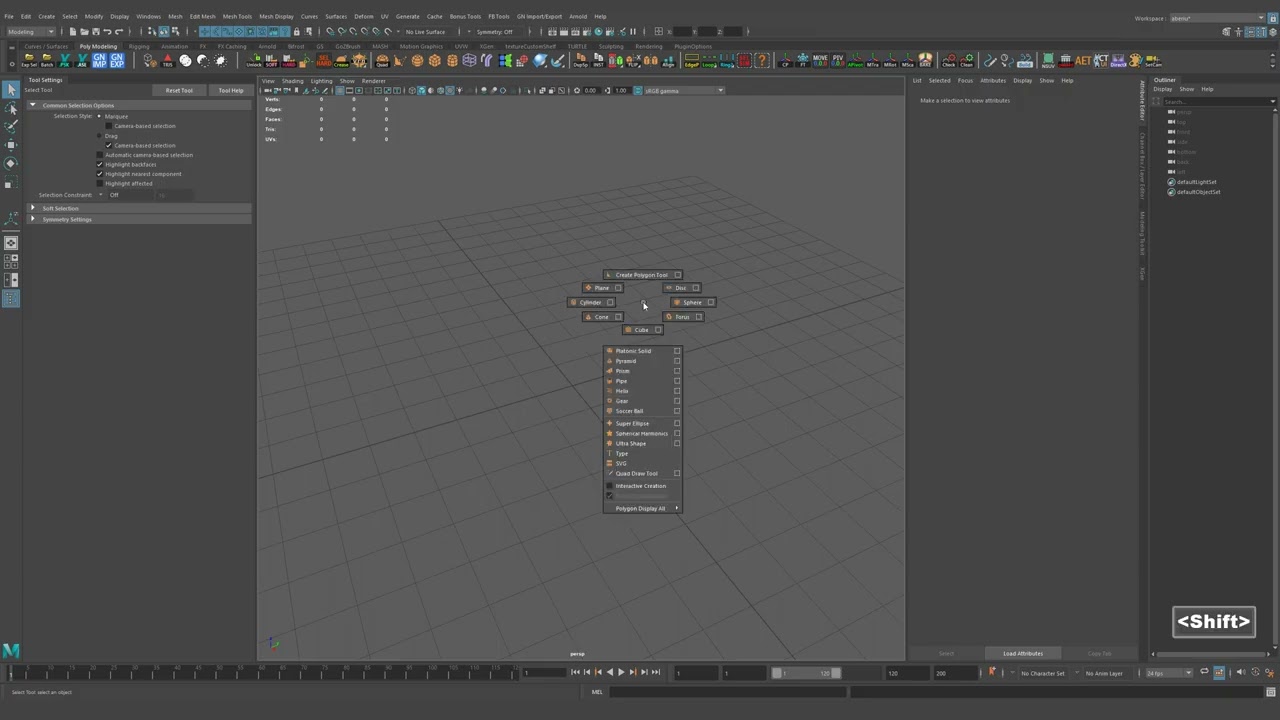
Task: Enable Automatic camera-based selection checkbox
Action: [x=100, y=155]
